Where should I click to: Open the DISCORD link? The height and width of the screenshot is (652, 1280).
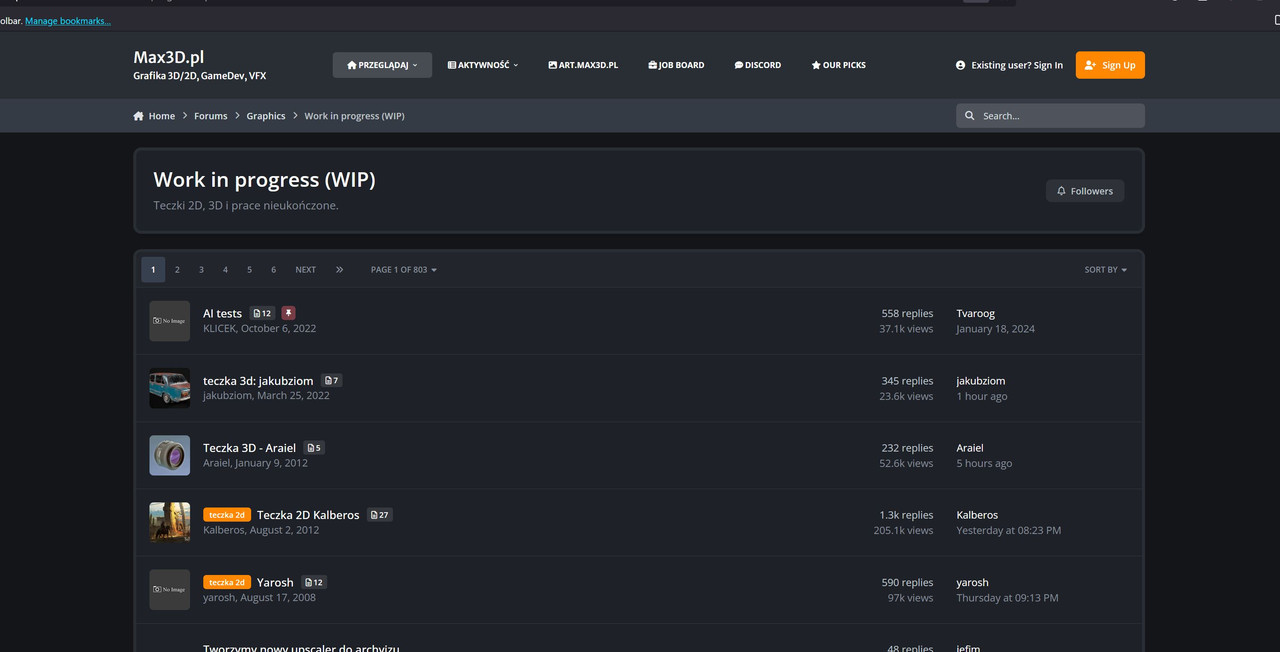click(x=758, y=65)
